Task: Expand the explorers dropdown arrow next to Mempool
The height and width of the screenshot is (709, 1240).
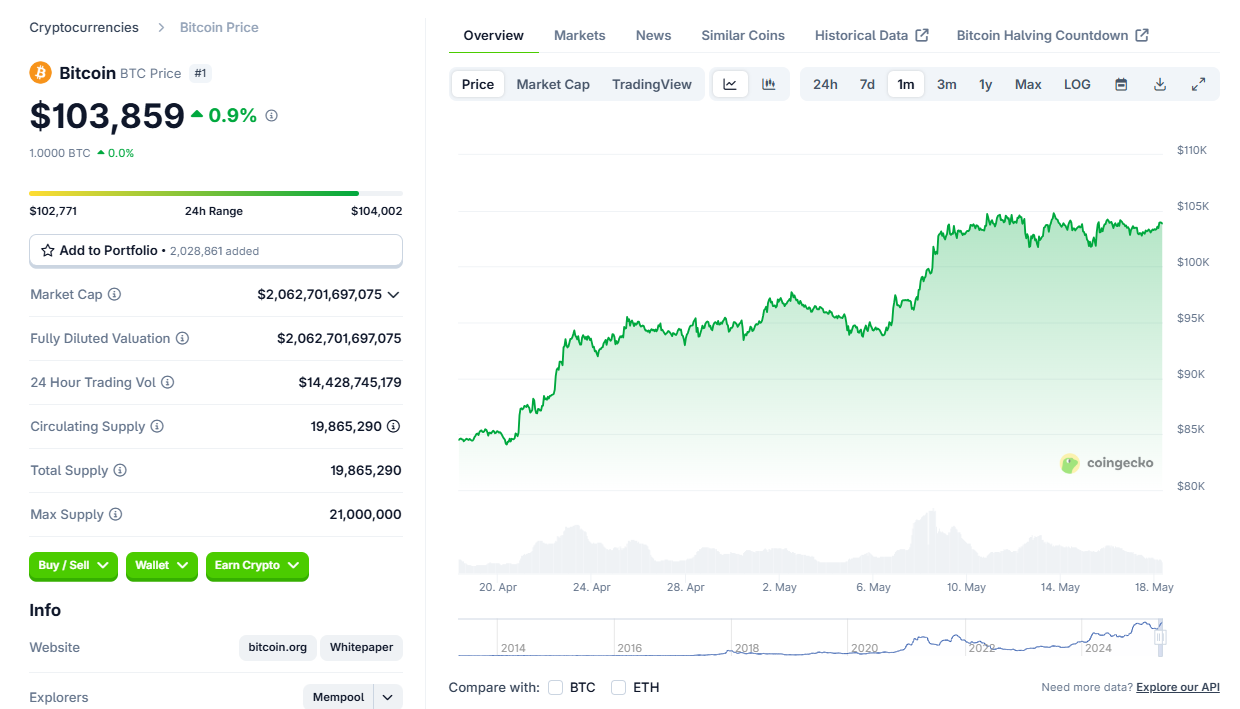Action: (388, 698)
